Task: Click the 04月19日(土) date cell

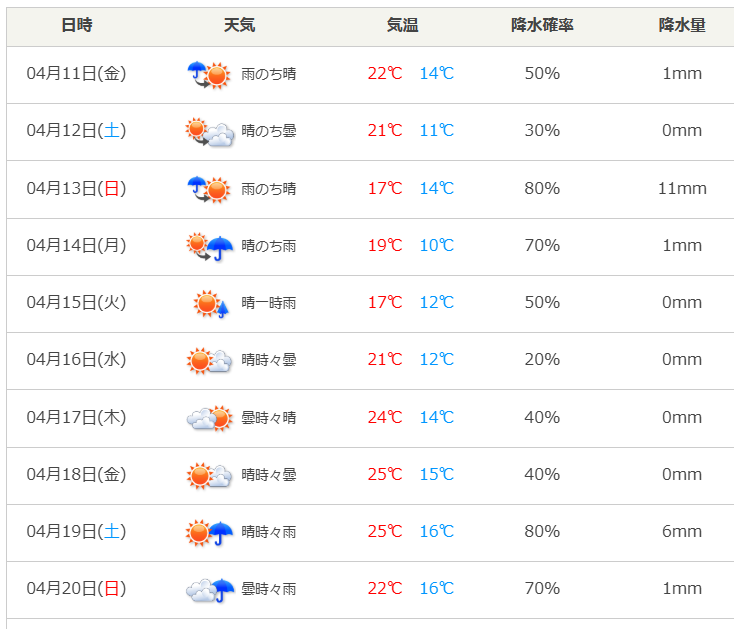Action: (x=76, y=531)
